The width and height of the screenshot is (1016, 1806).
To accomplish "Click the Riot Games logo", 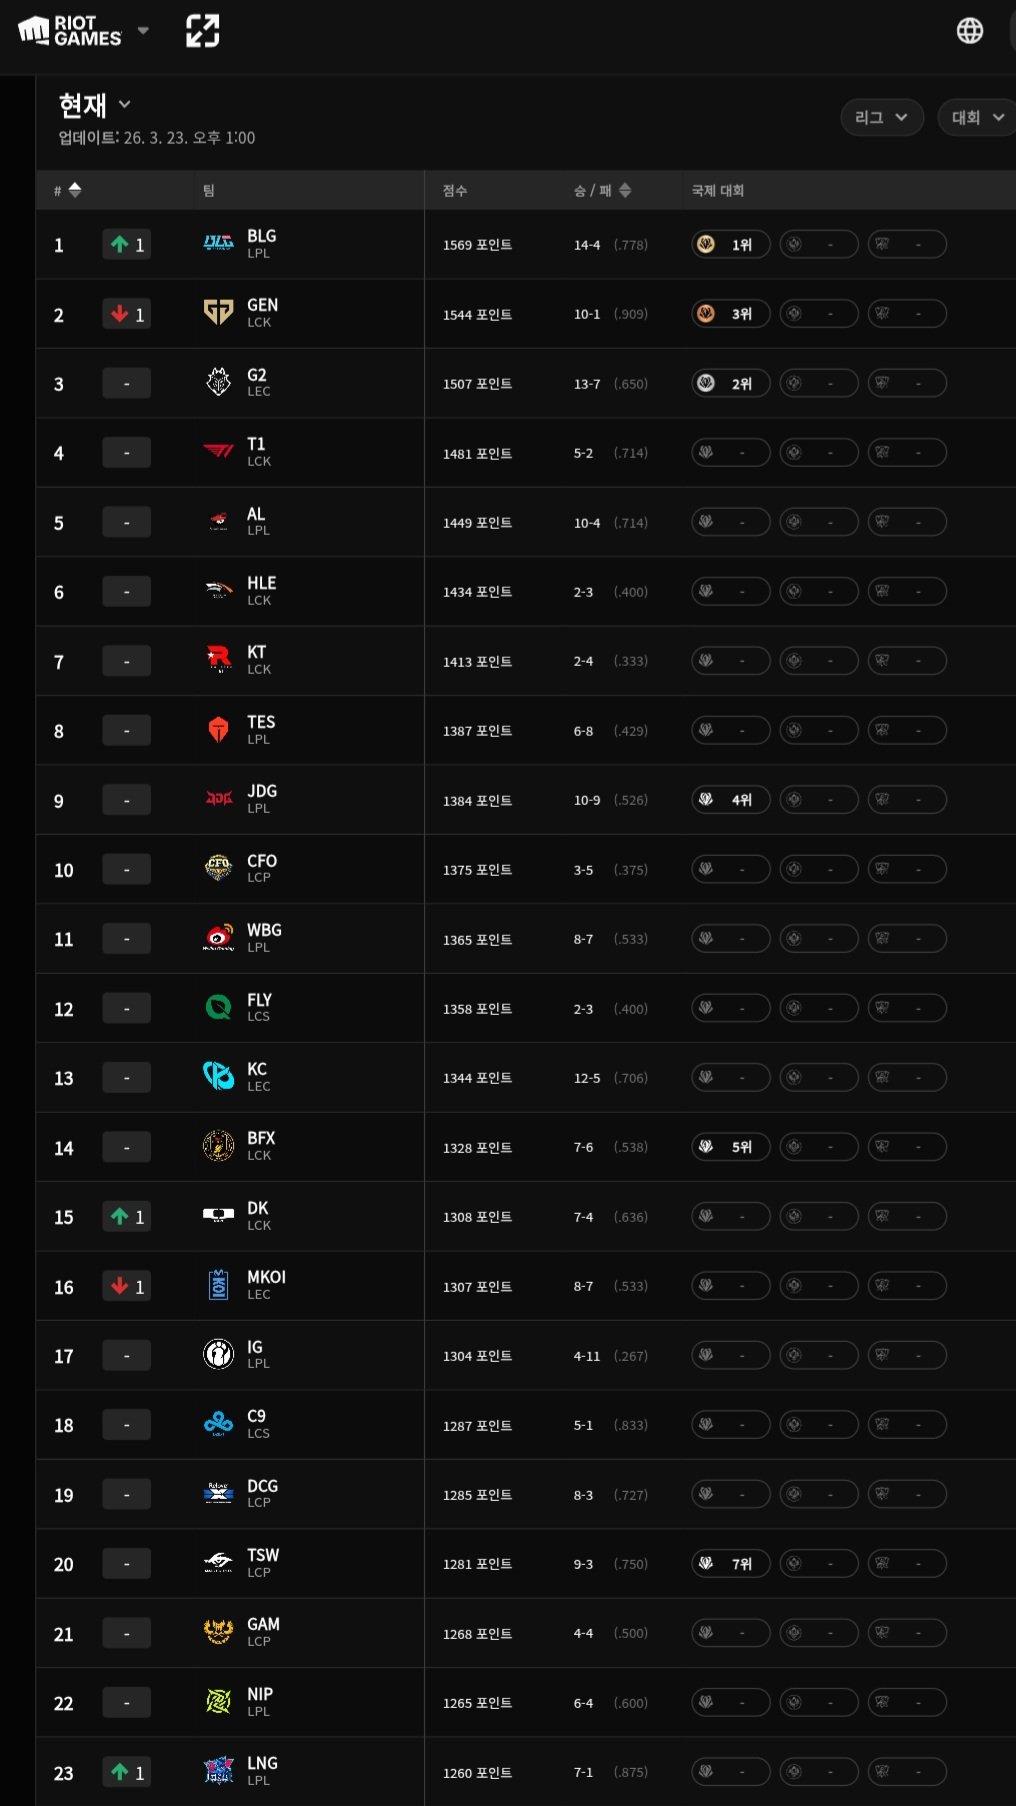I will [70, 31].
